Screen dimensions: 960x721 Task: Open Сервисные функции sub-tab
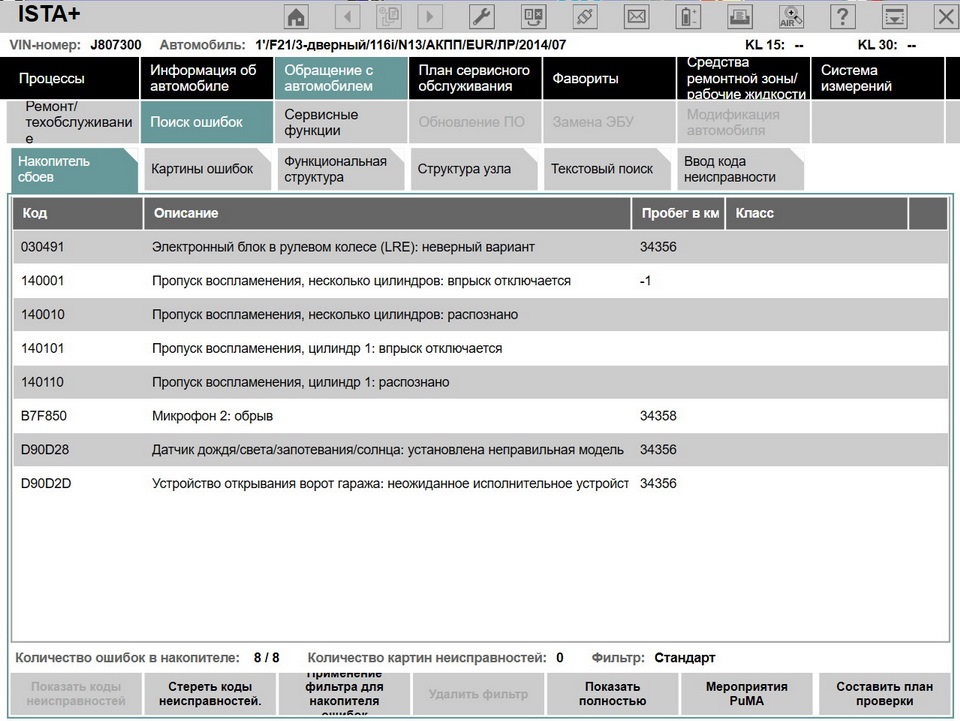coord(341,122)
